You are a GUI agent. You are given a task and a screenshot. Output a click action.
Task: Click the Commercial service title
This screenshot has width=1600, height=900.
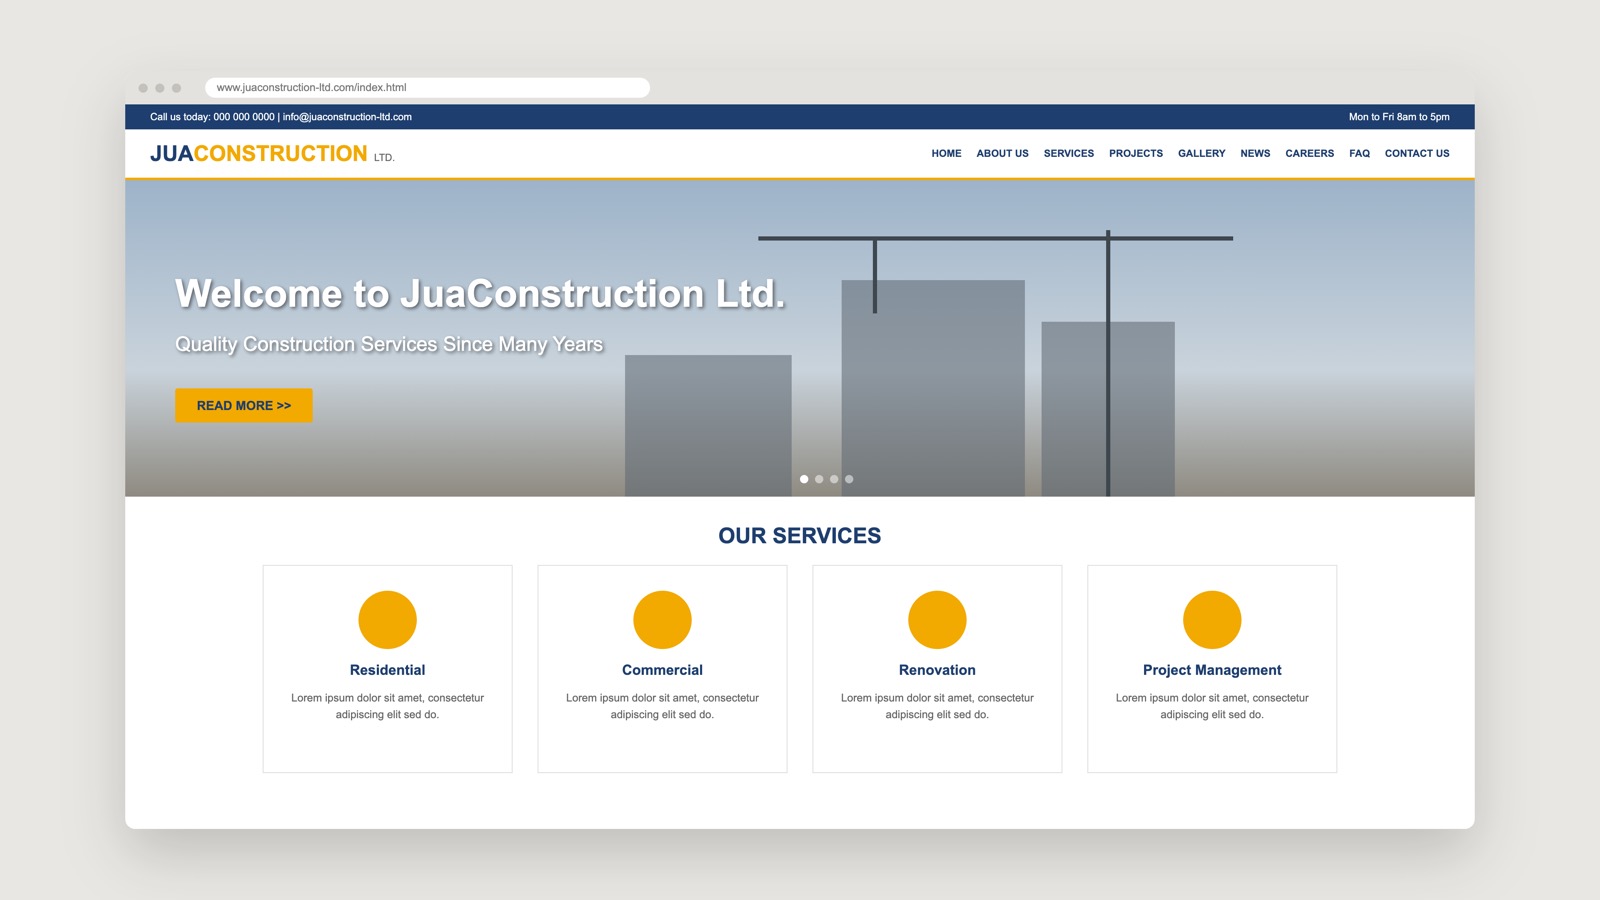click(662, 670)
